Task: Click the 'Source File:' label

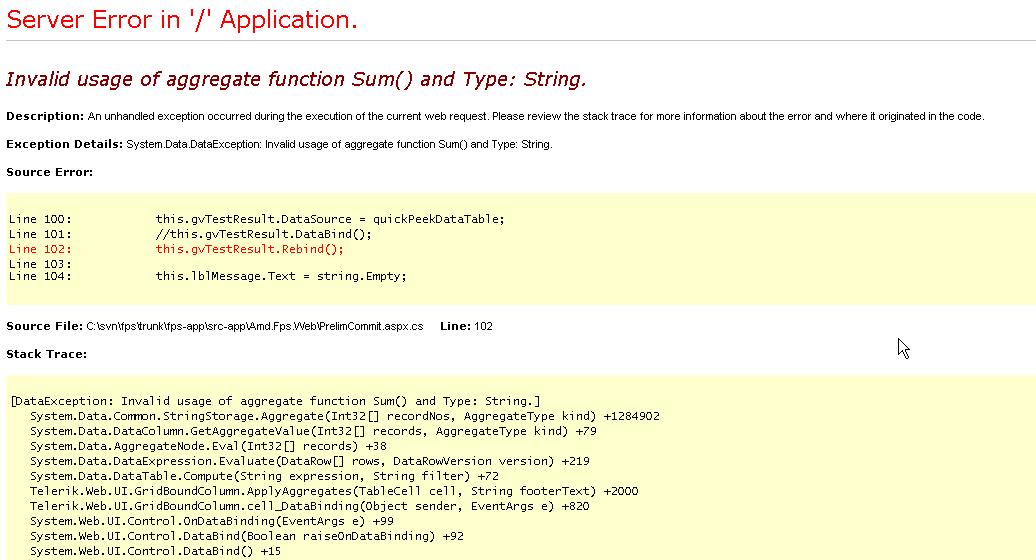Action: tap(44, 326)
